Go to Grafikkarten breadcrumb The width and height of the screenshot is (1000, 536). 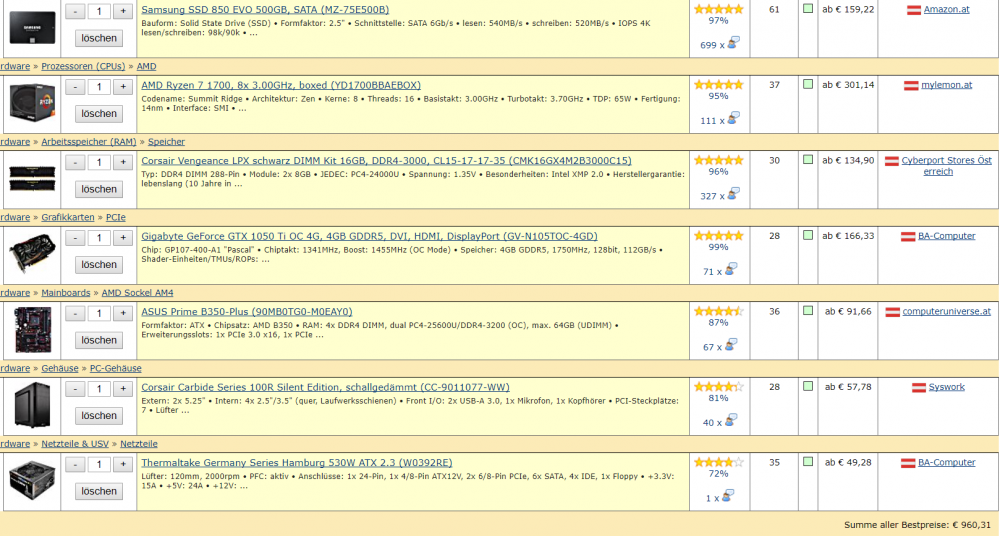pos(68,217)
